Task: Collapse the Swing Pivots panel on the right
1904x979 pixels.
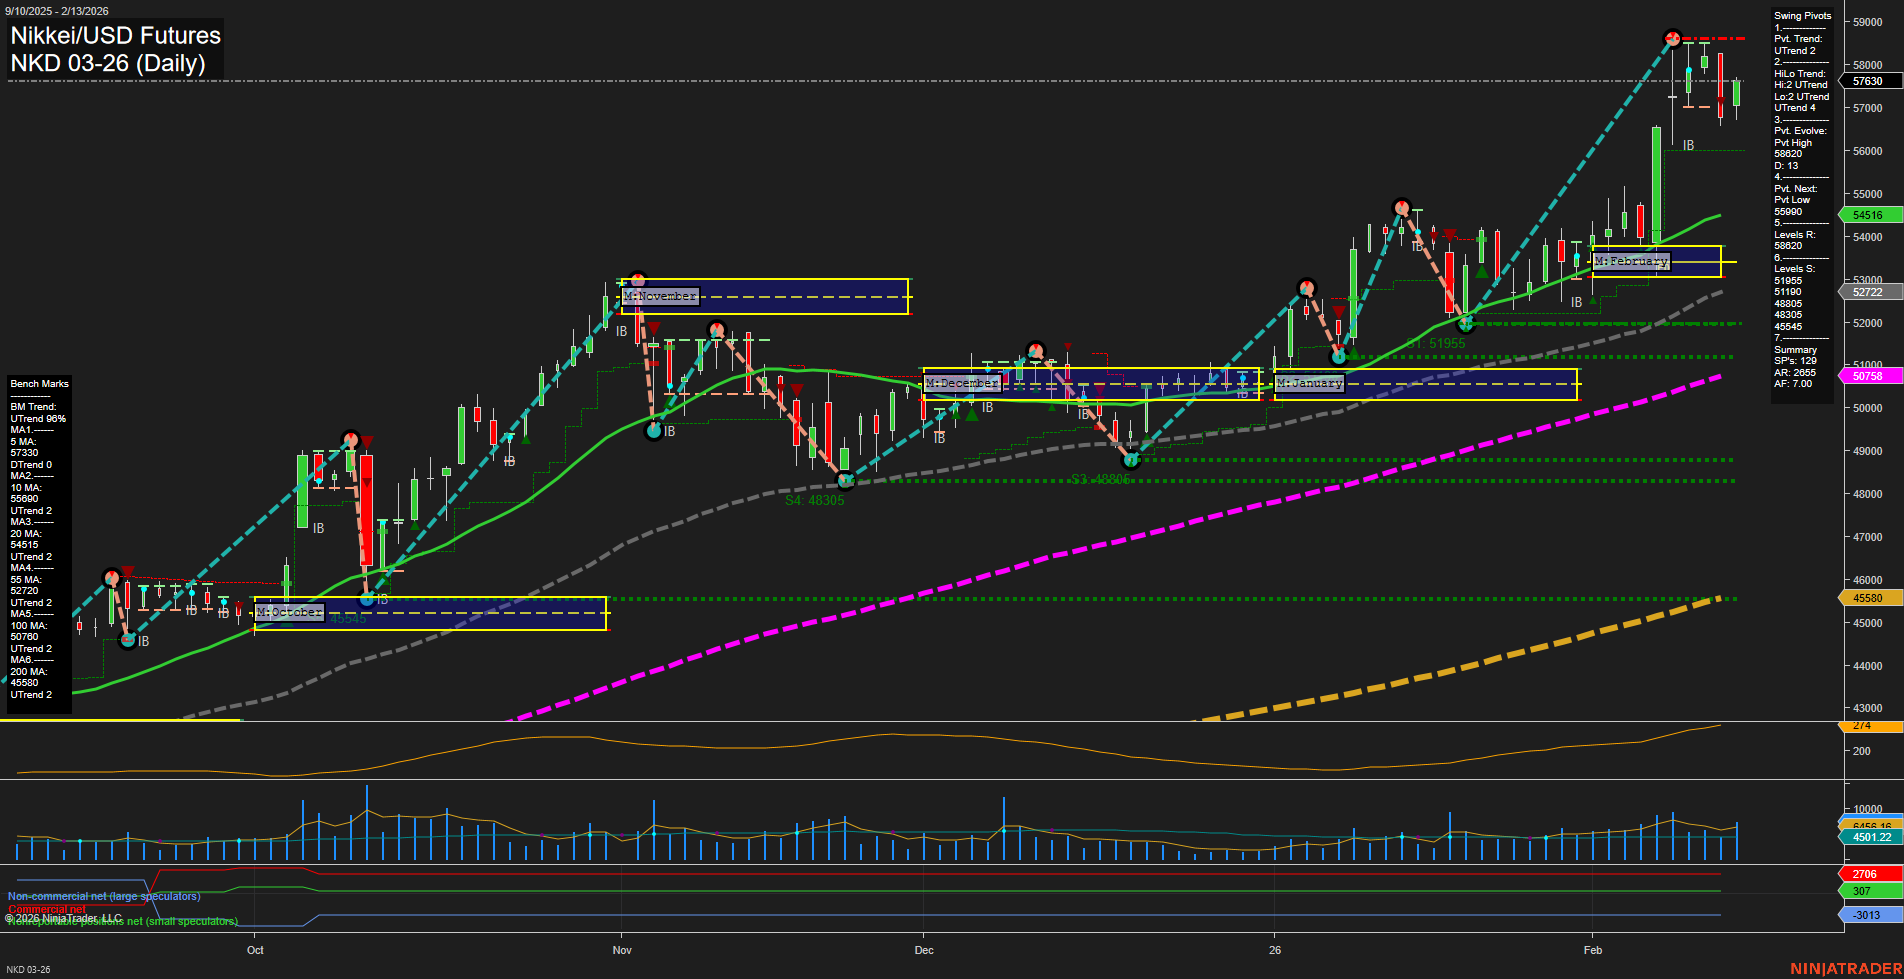Action: [1802, 15]
